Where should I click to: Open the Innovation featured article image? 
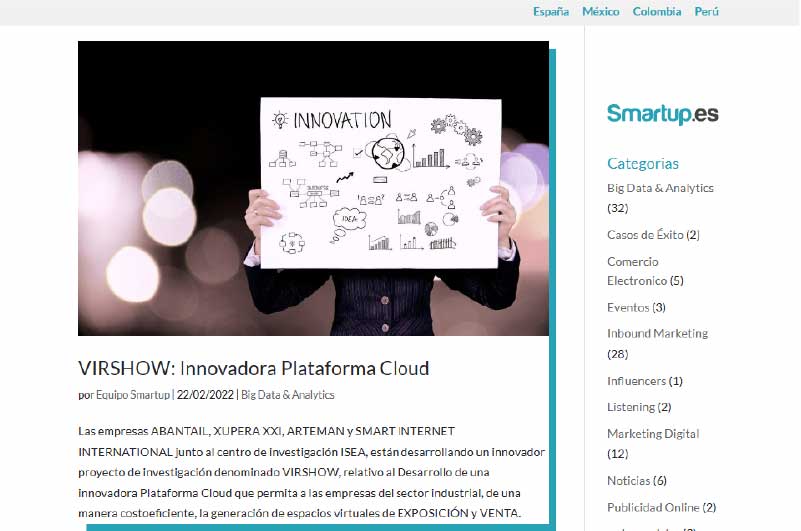(313, 188)
